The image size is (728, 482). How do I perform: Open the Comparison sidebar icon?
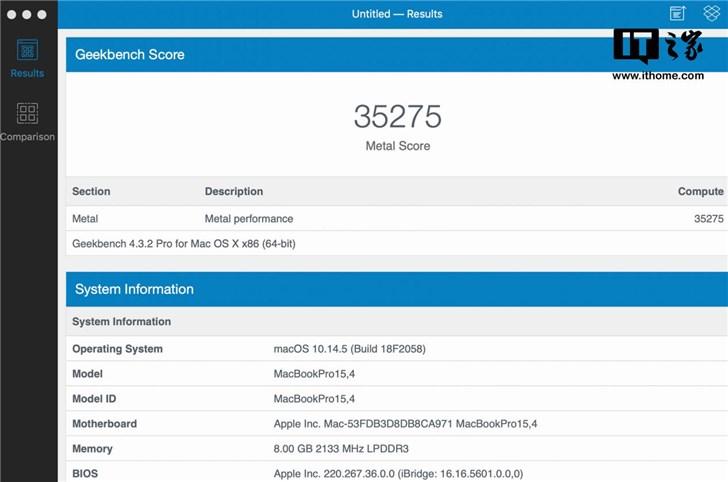(27, 113)
